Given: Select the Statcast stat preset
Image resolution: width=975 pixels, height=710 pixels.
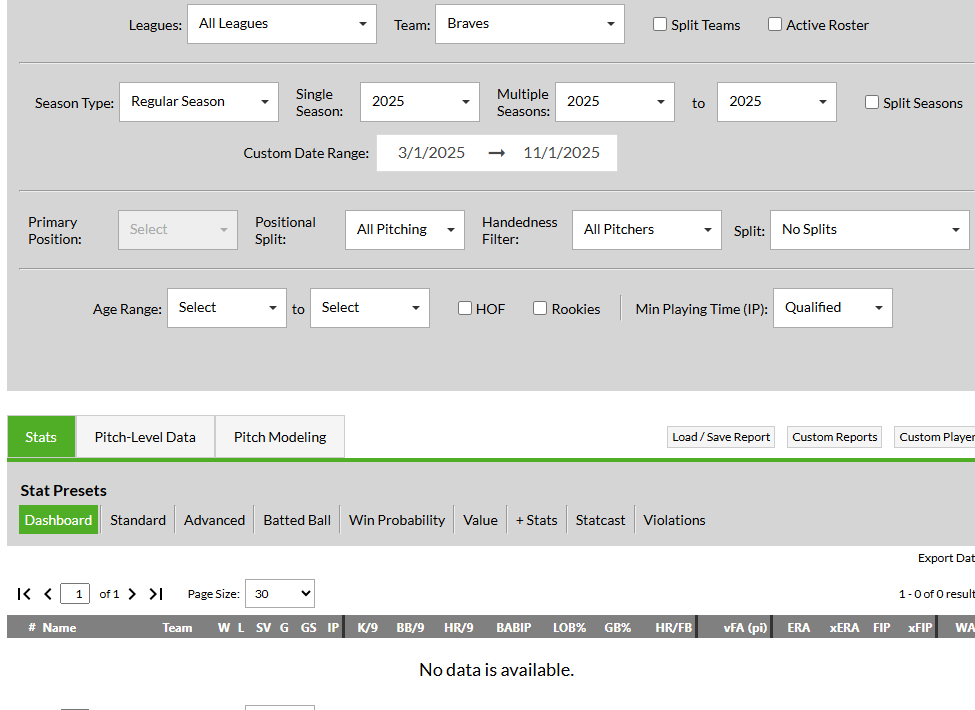Looking at the screenshot, I should tap(600, 520).
